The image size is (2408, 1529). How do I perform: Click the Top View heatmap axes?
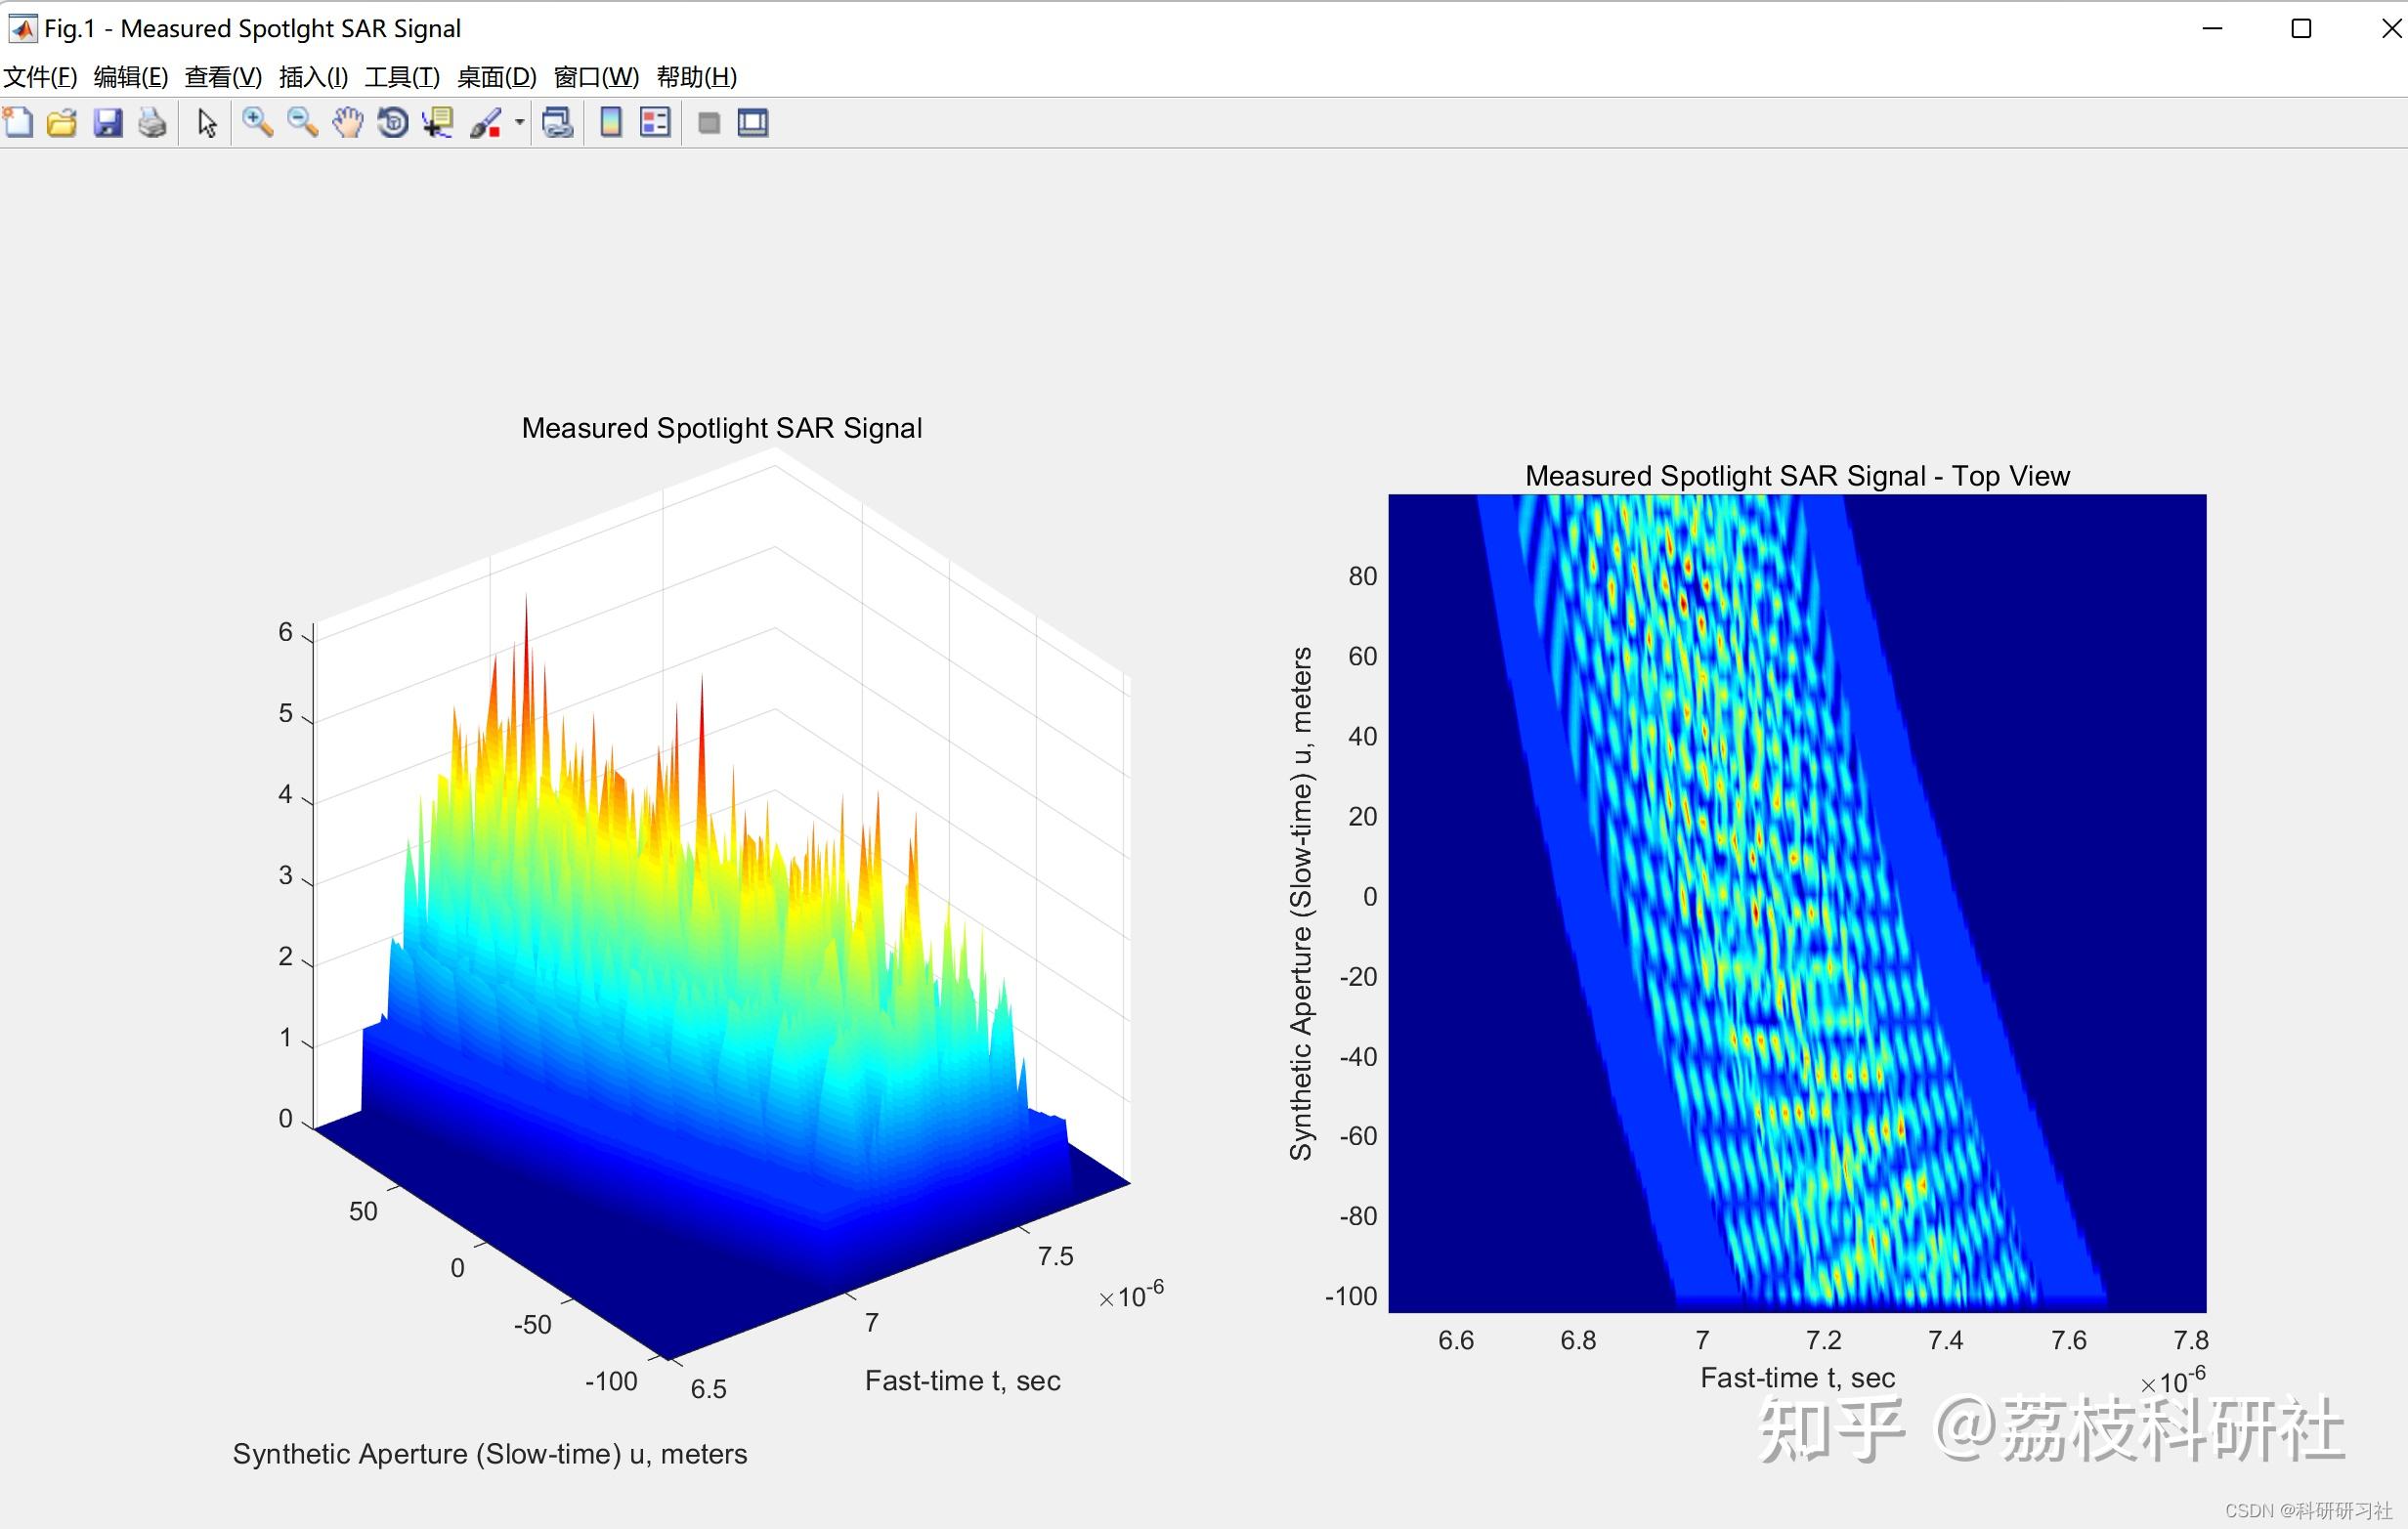pyautogui.click(x=1796, y=902)
